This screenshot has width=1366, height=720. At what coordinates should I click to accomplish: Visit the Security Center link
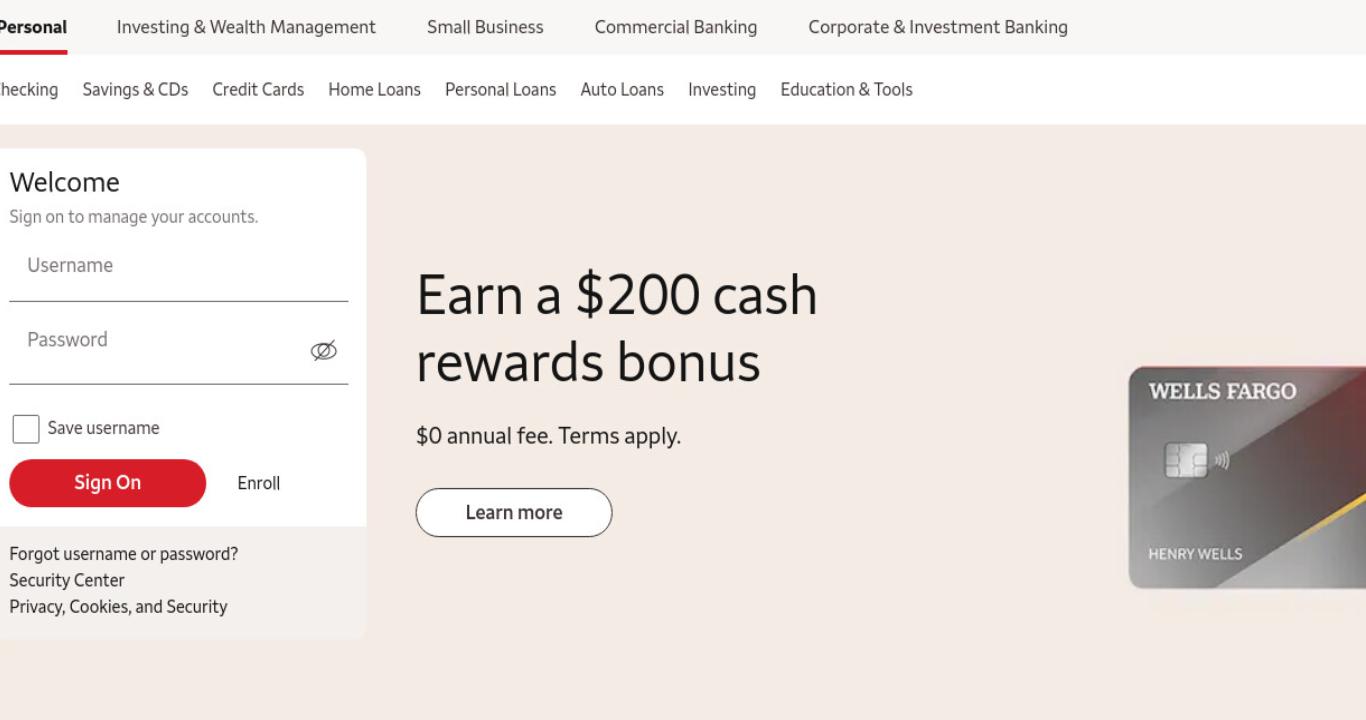[x=67, y=580]
